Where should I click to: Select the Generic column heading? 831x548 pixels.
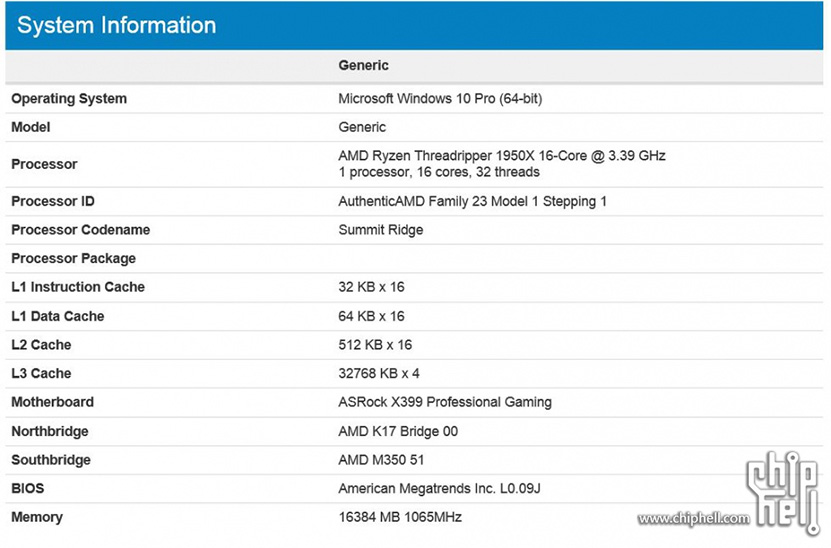[x=364, y=65]
